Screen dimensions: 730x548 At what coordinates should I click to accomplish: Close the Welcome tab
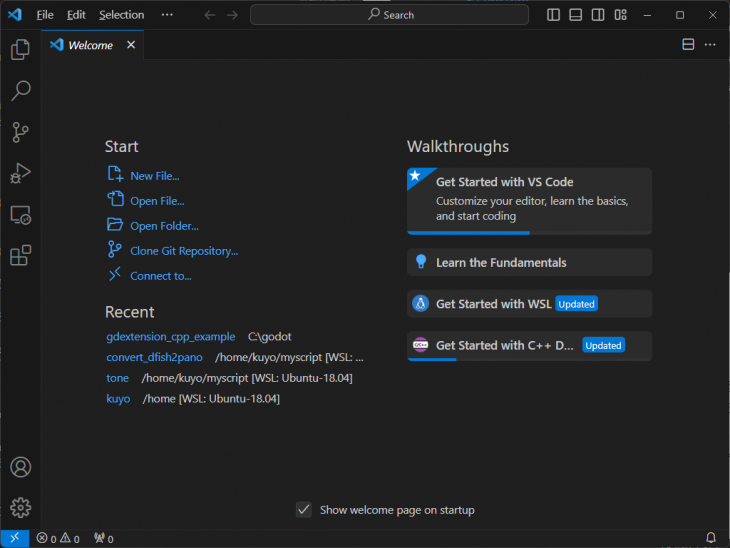pos(131,45)
